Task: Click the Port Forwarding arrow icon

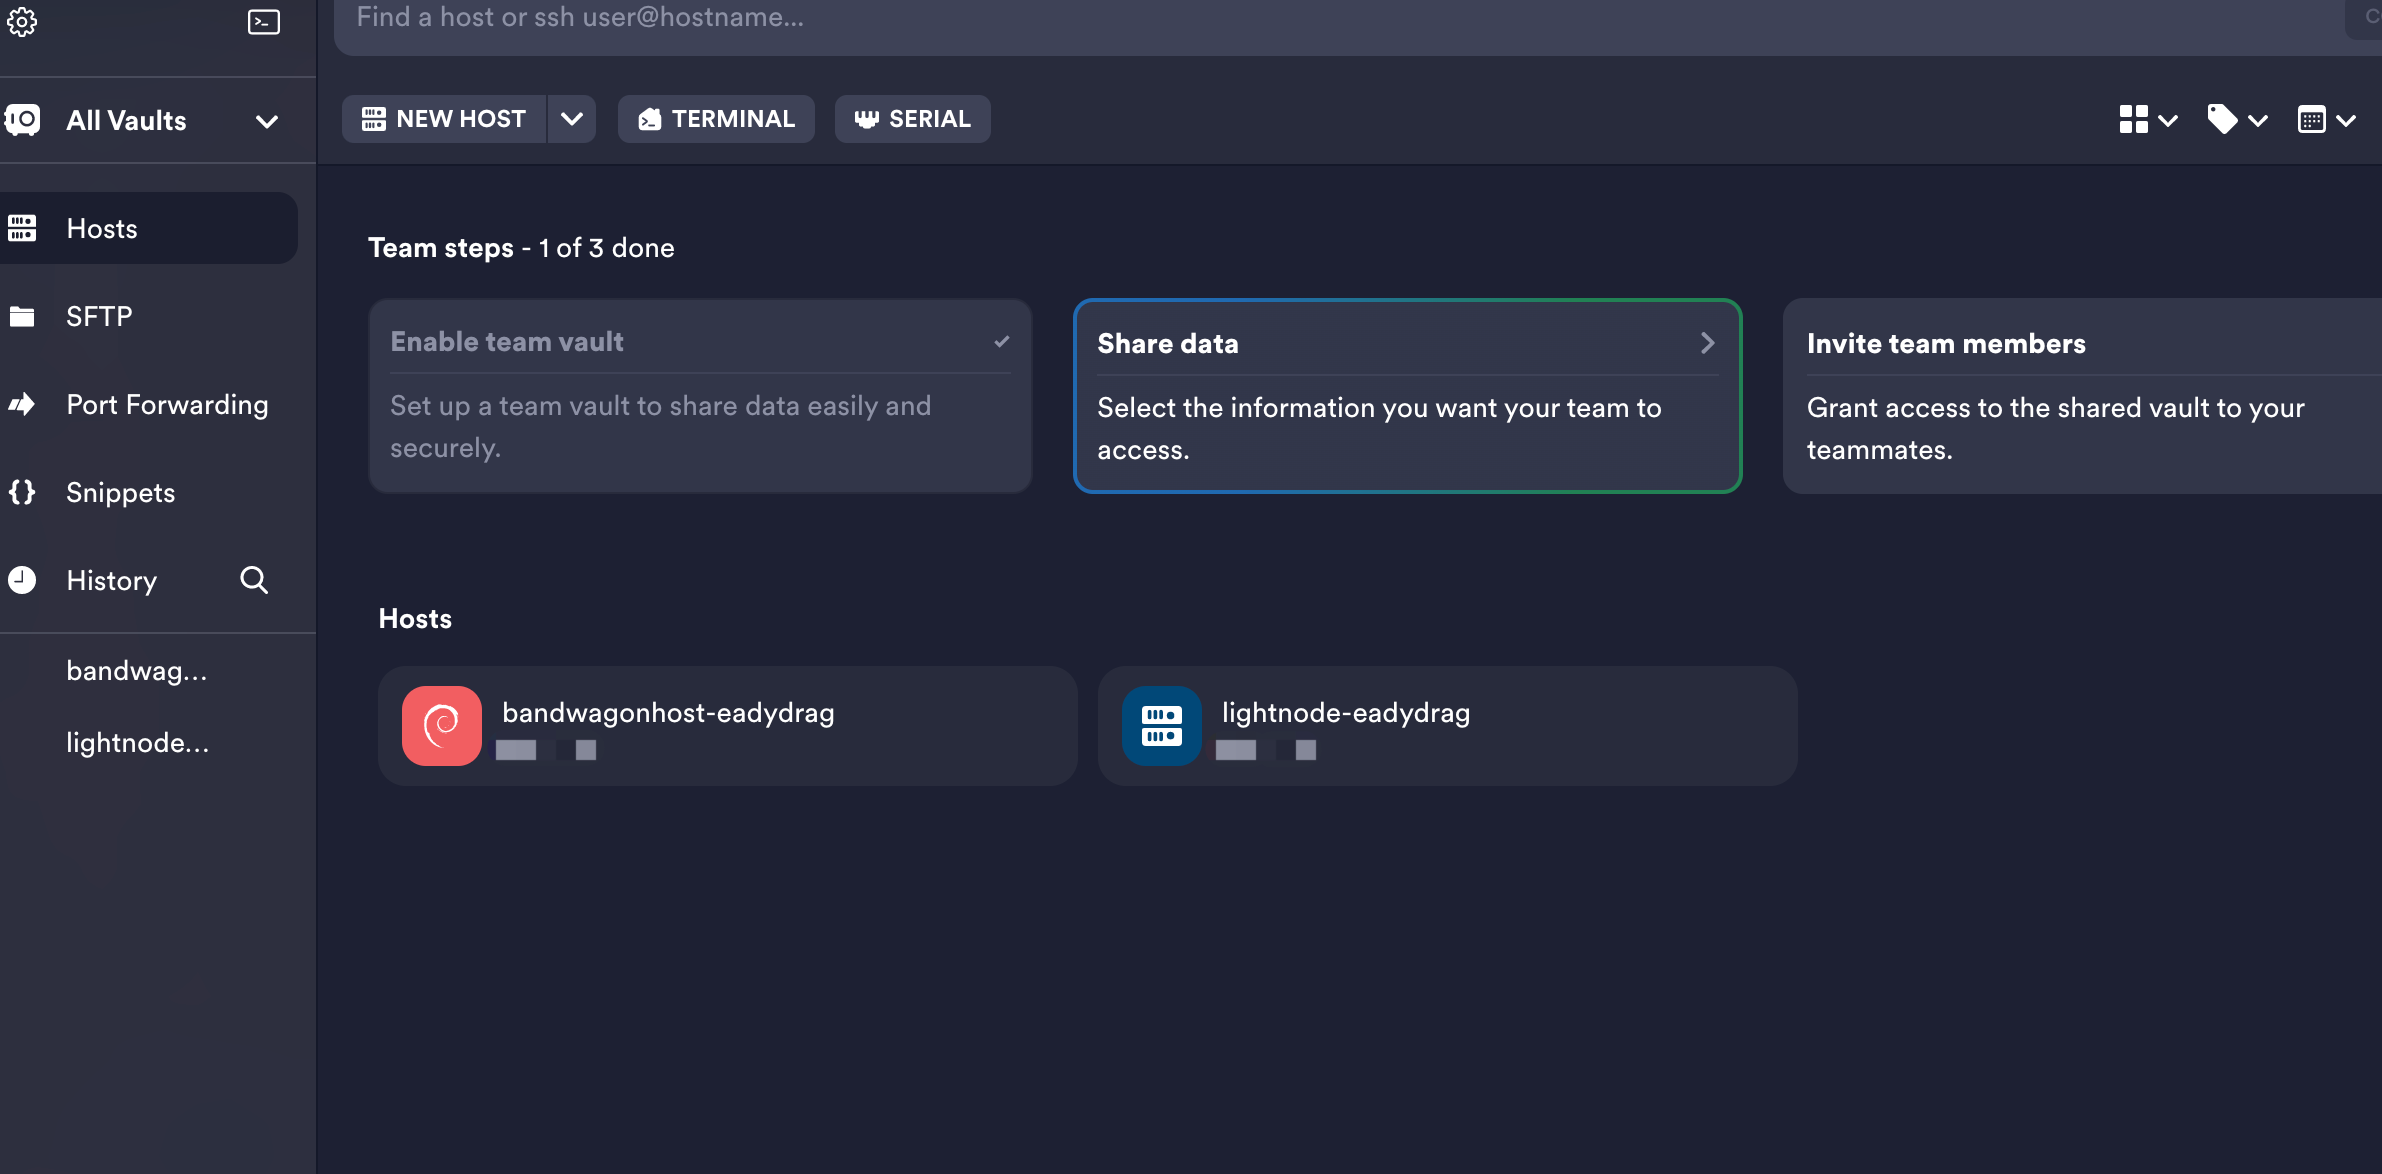Action: tap(22, 404)
